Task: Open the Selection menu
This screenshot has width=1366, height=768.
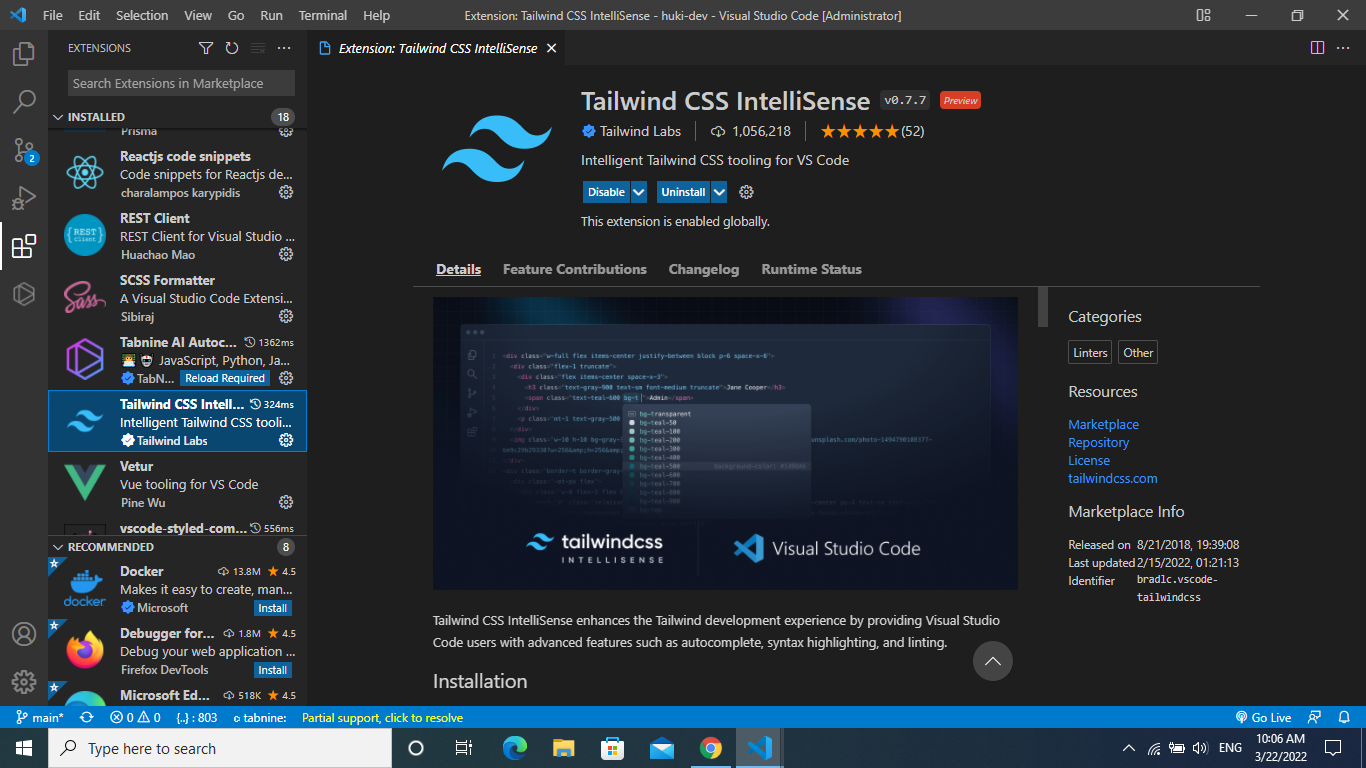Action: pos(142,15)
